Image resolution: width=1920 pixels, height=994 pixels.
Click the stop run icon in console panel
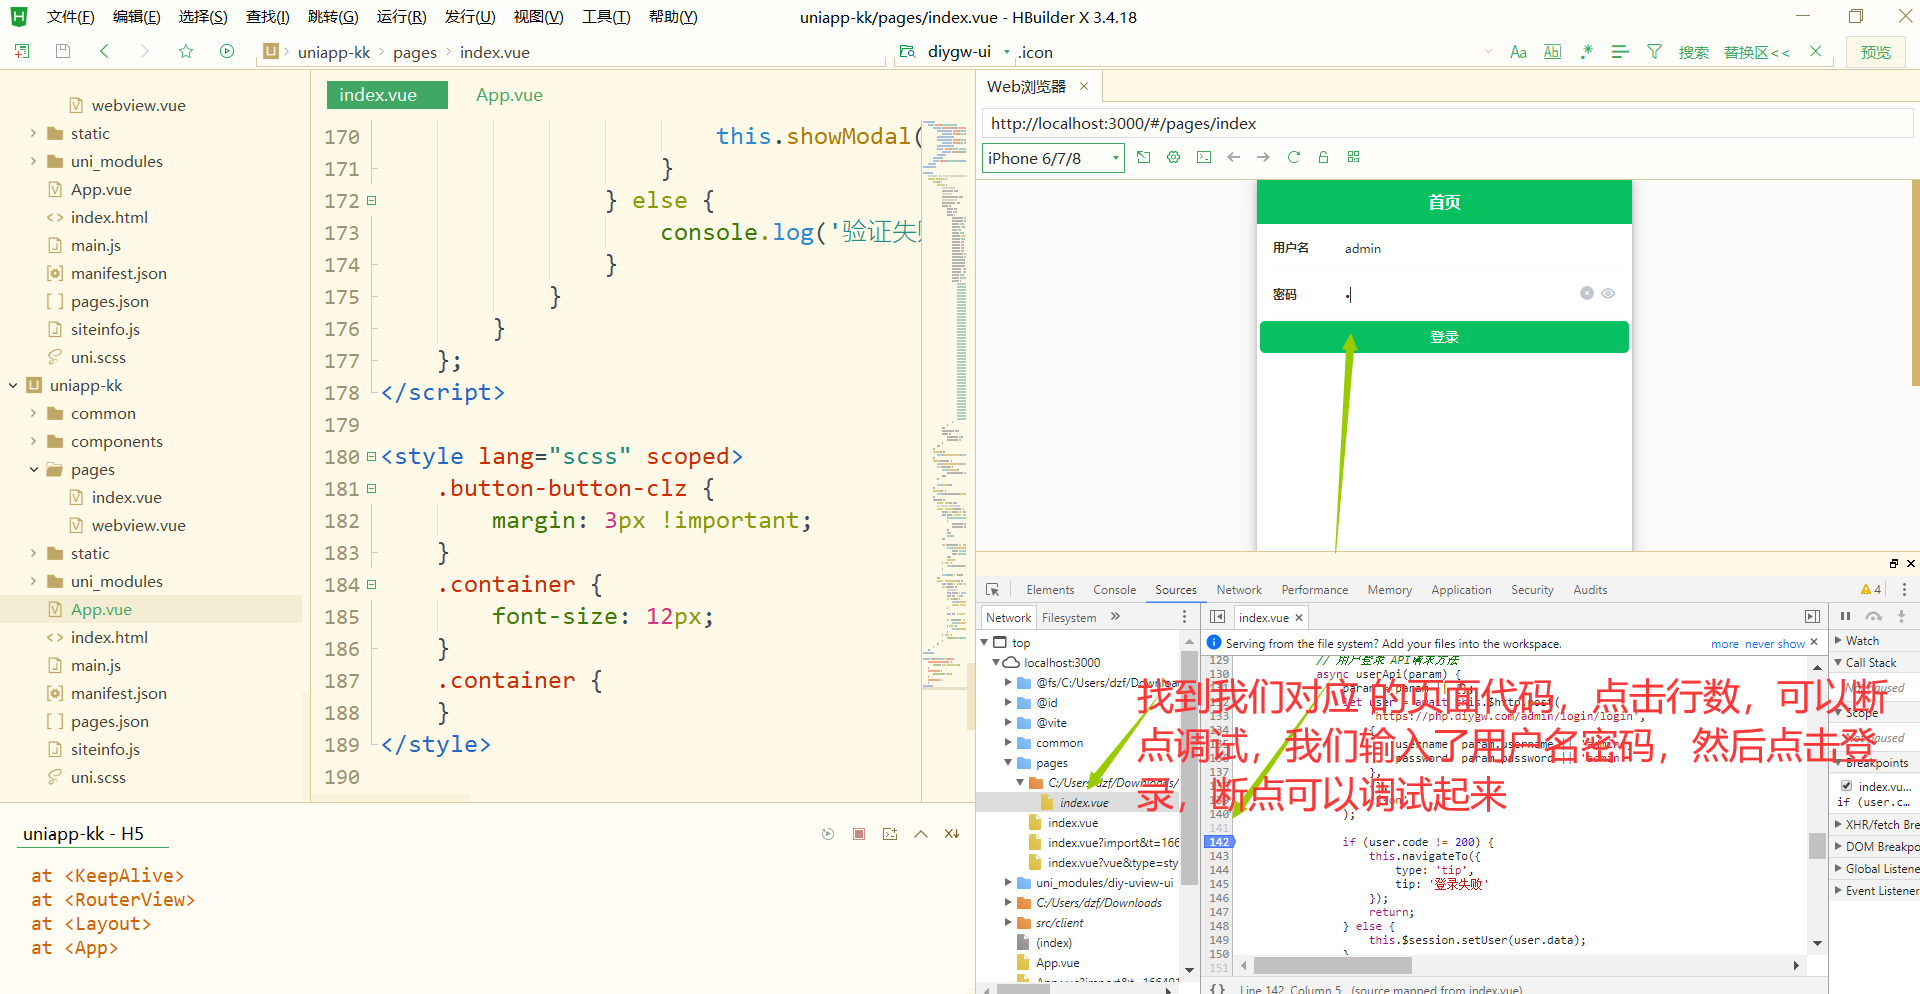pyautogui.click(x=859, y=834)
